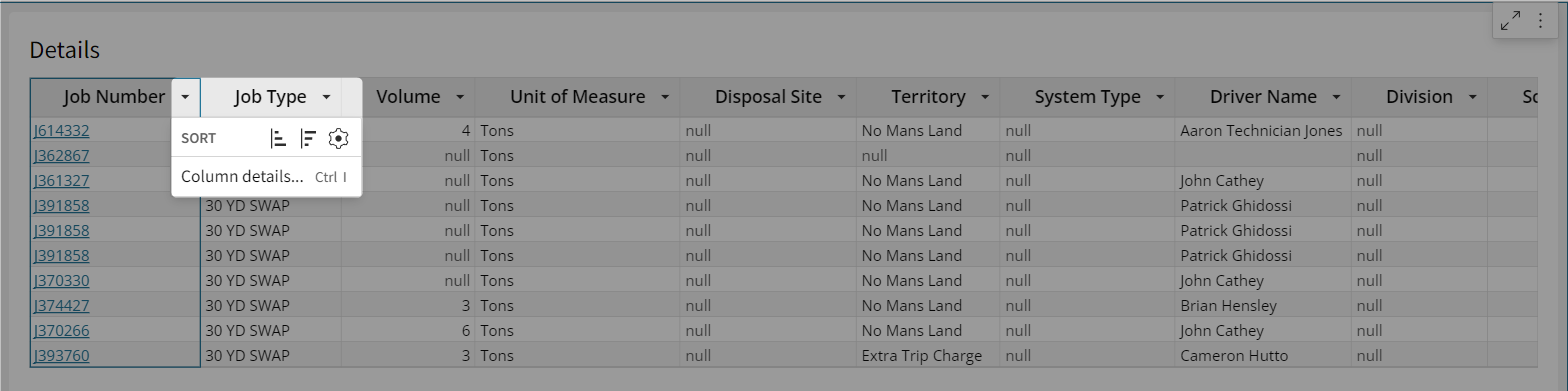
Task: Select the Aaron Technician Jones cell
Action: pyautogui.click(x=1263, y=131)
